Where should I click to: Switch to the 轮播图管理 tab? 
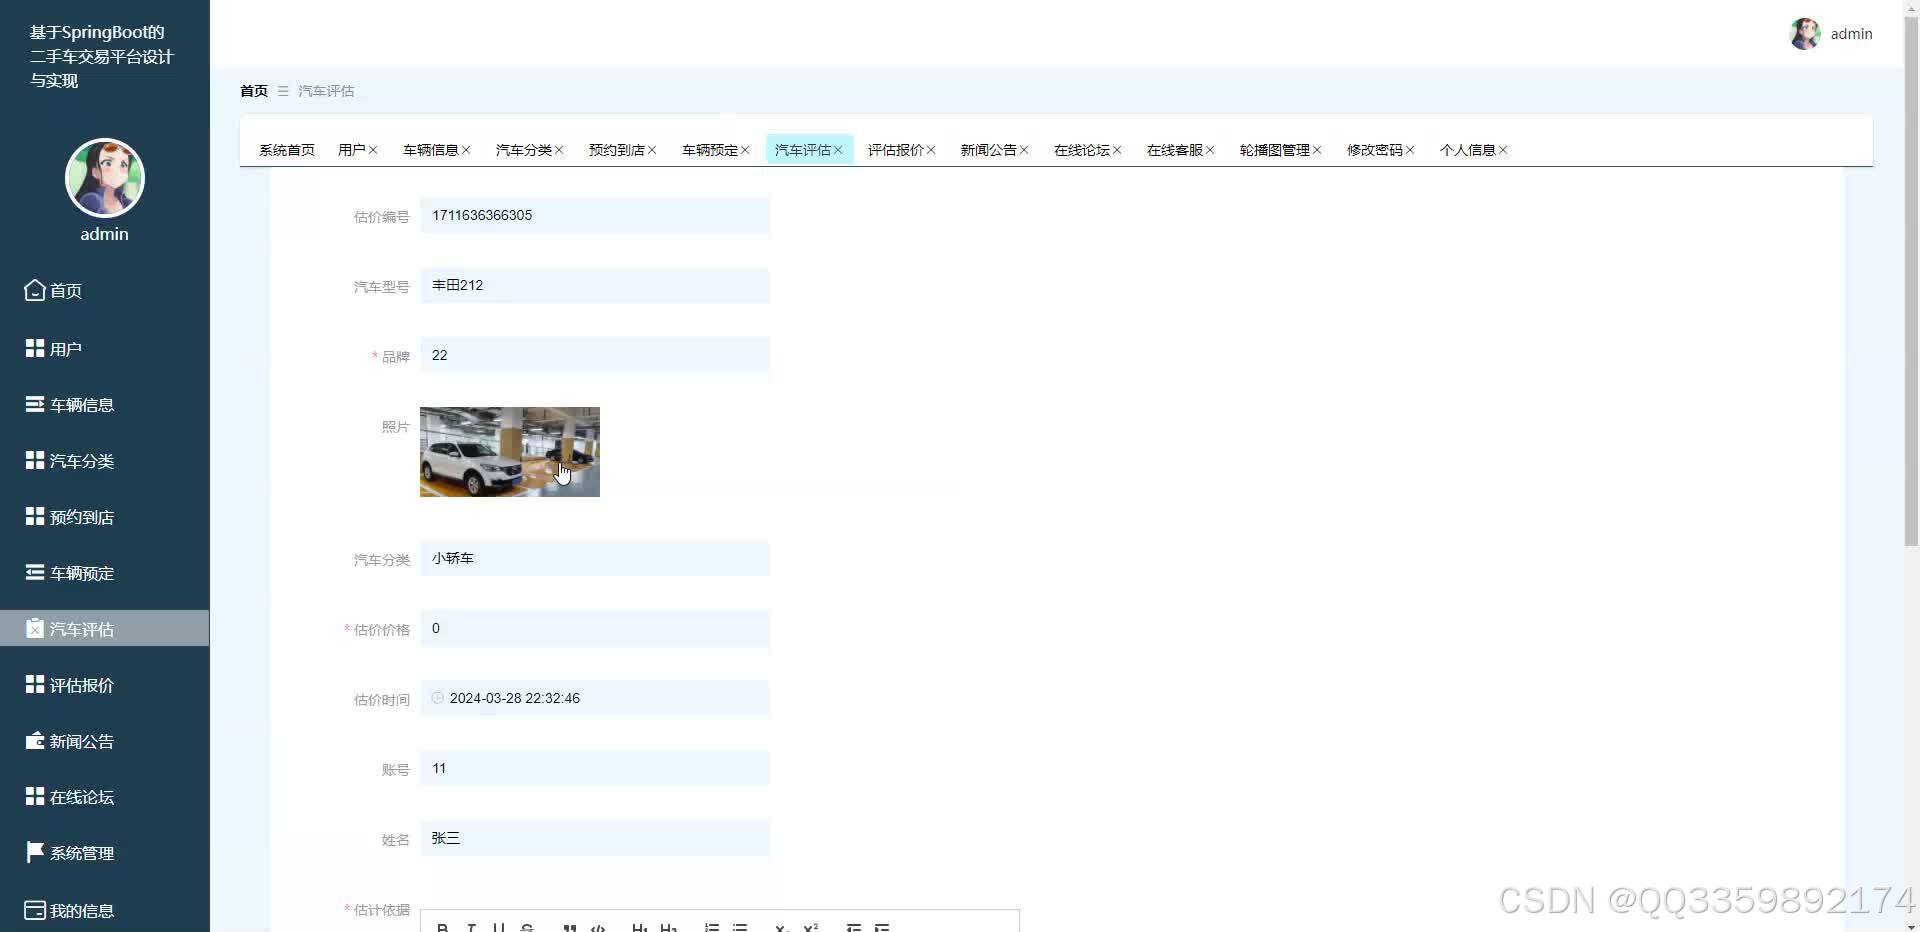pos(1274,150)
